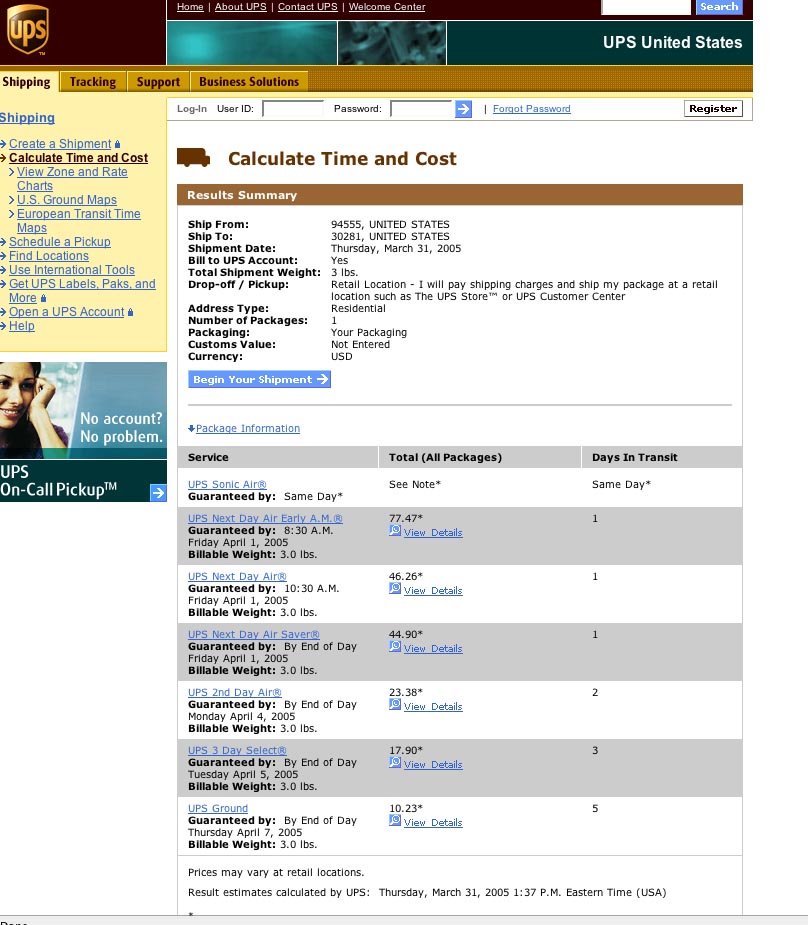
Task: Open U.S. Ground Maps sidebar item
Action: pos(67,200)
